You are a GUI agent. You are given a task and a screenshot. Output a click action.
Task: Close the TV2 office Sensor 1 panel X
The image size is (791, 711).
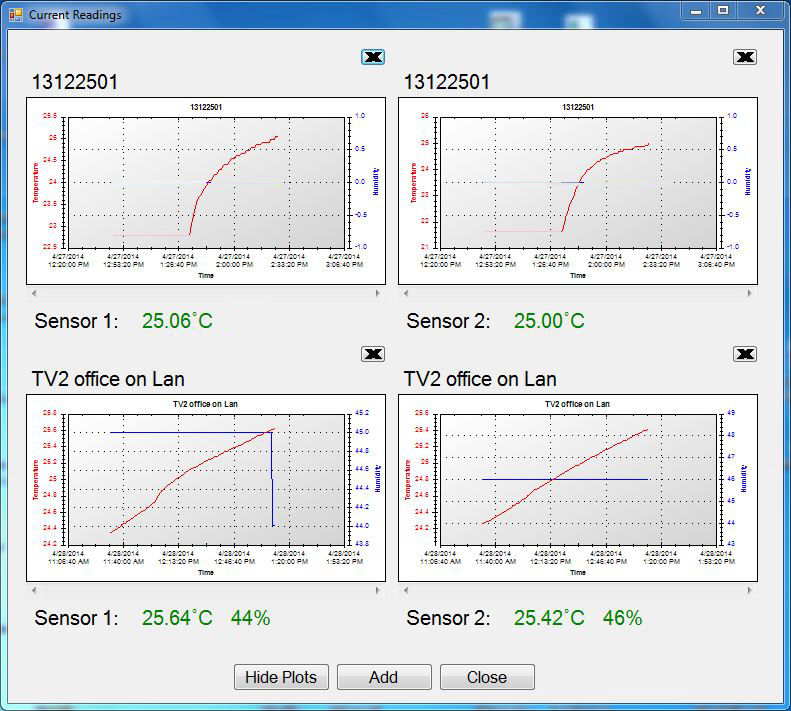[373, 354]
